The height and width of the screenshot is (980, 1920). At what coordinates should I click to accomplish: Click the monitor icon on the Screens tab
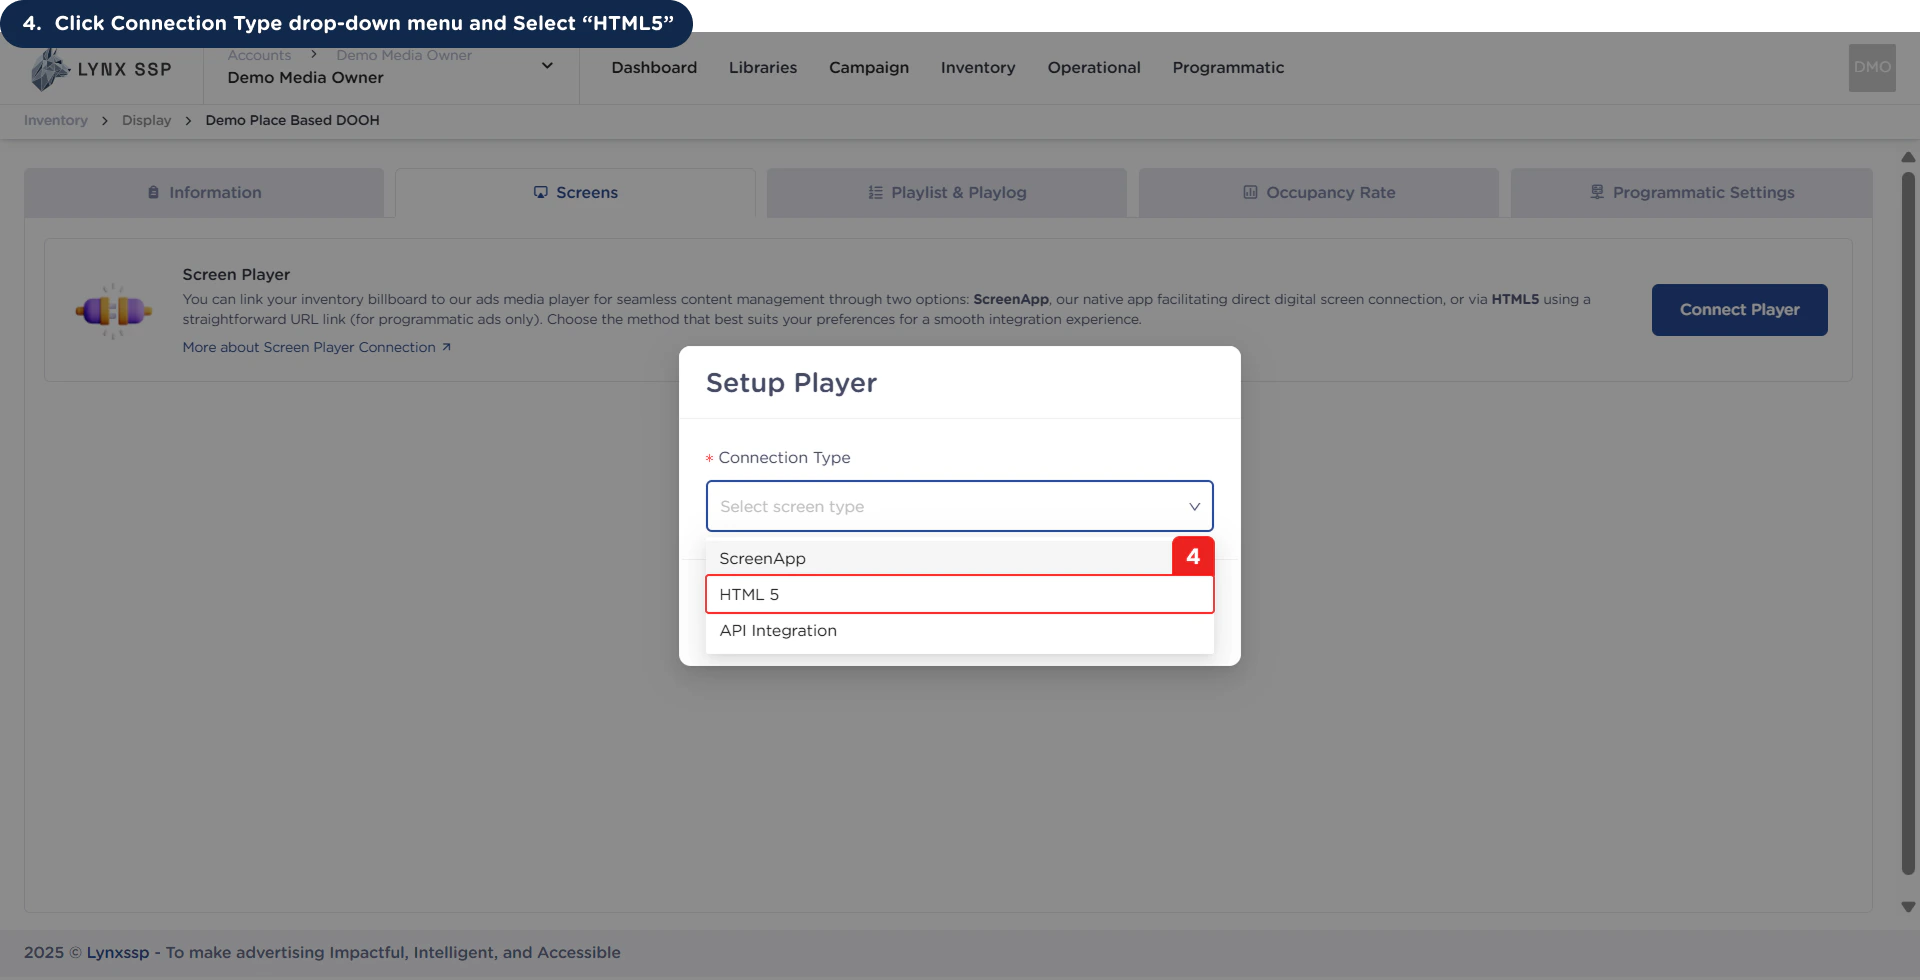pos(541,192)
